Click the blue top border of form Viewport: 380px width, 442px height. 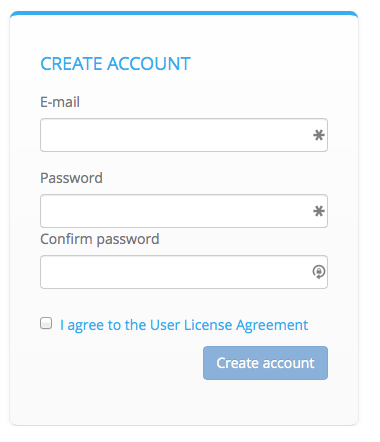[184, 13]
